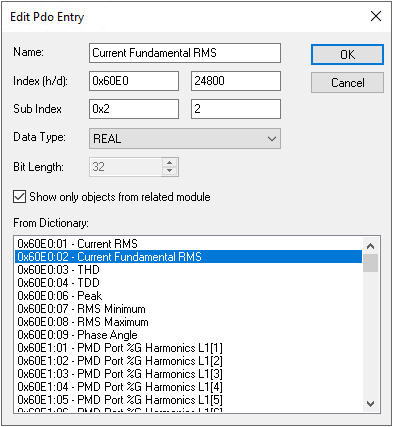The width and height of the screenshot is (393, 427).
Task: Open the Data Type dropdown
Action: coord(185,138)
